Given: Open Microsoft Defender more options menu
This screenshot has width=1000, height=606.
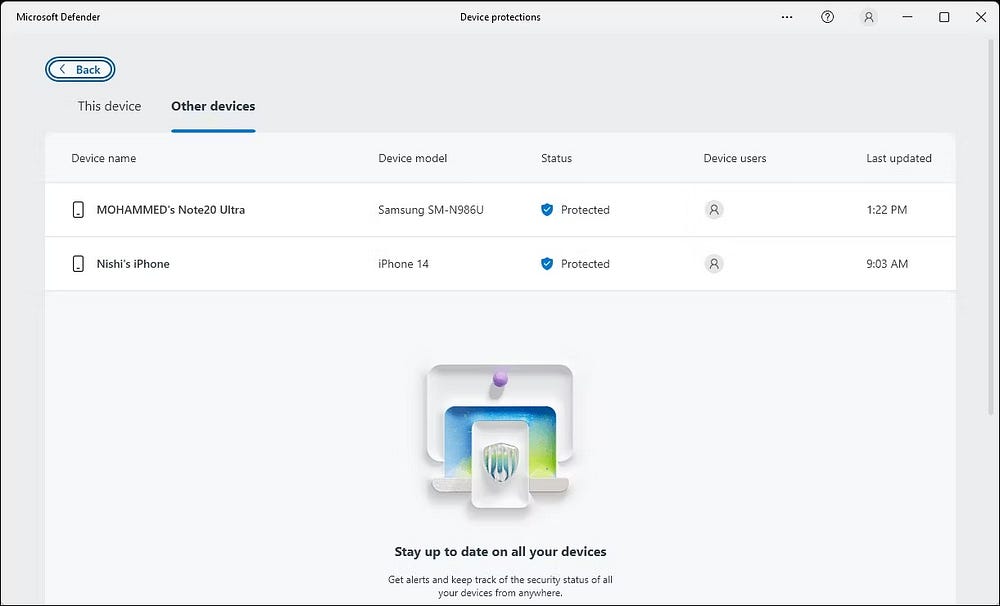Looking at the screenshot, I should click(787, 17).
